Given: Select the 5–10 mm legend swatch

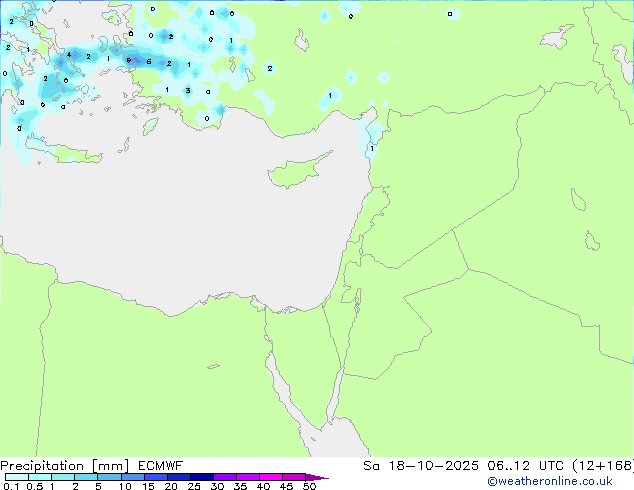Looking at the screenshot, I should (109, 477).
